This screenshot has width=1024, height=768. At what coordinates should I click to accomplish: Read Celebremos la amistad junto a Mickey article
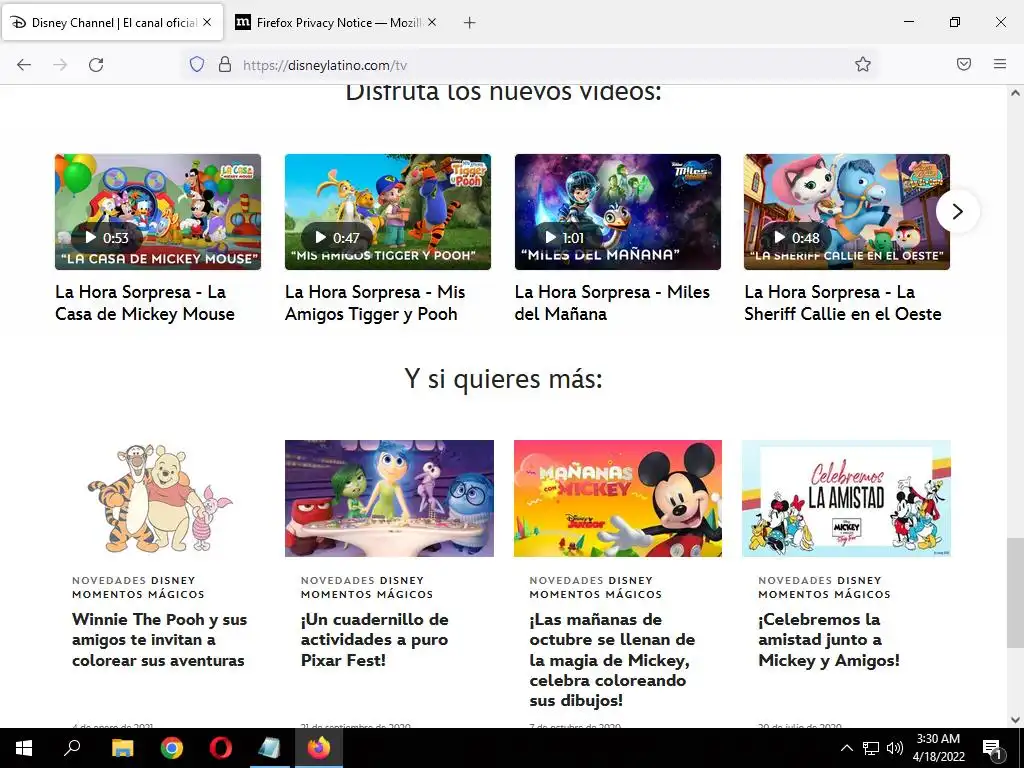pyautogui.click(x=829, y=639)
